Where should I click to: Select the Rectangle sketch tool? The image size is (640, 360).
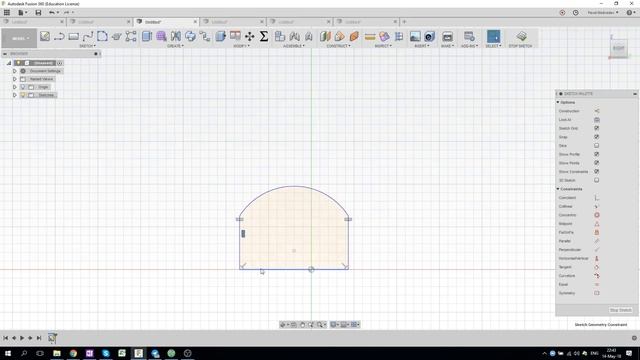point(73,36)
